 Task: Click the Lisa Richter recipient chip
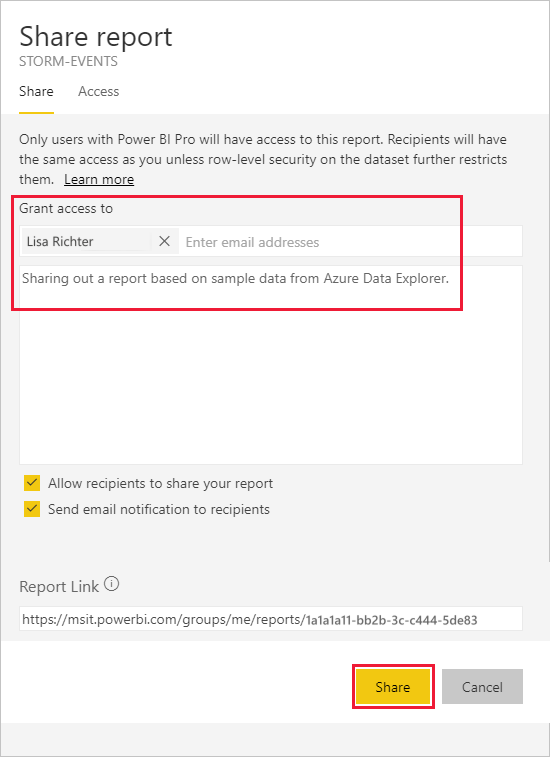(87, 241)
